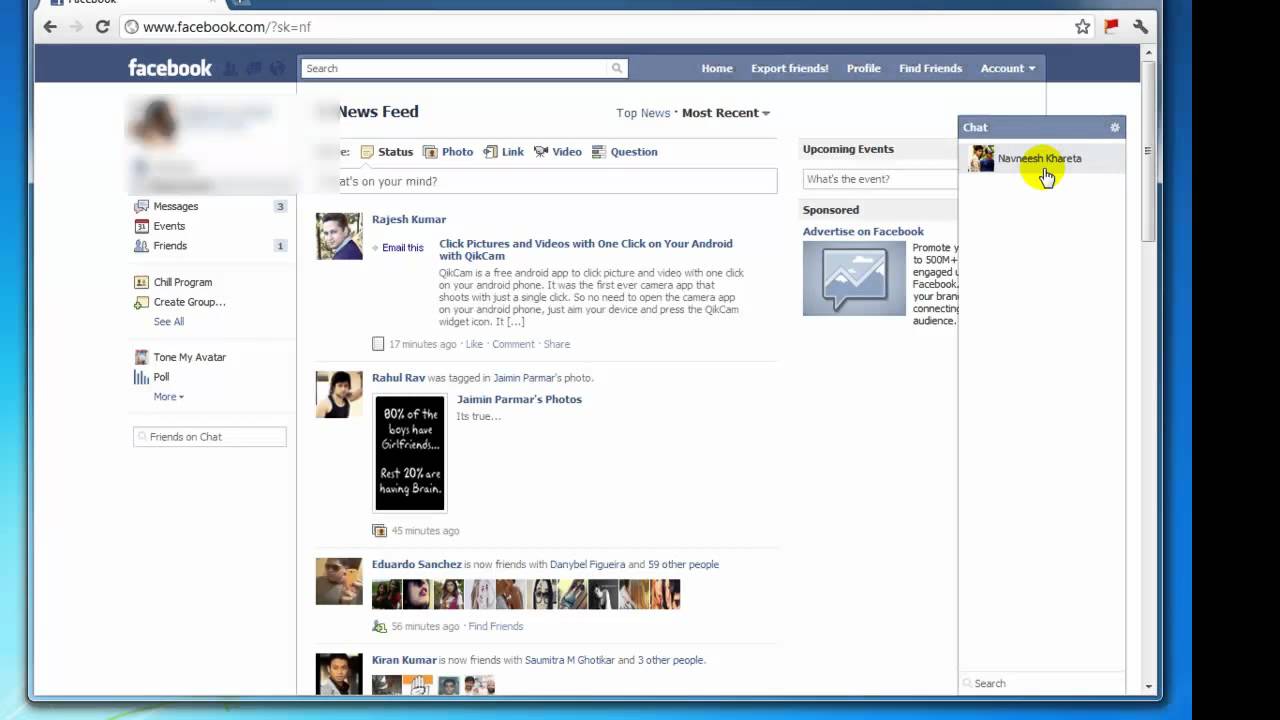Screen dimensions: 1280x720
Task: Click Rajesh Kumar's avatar picture
Action: [339, 236]
